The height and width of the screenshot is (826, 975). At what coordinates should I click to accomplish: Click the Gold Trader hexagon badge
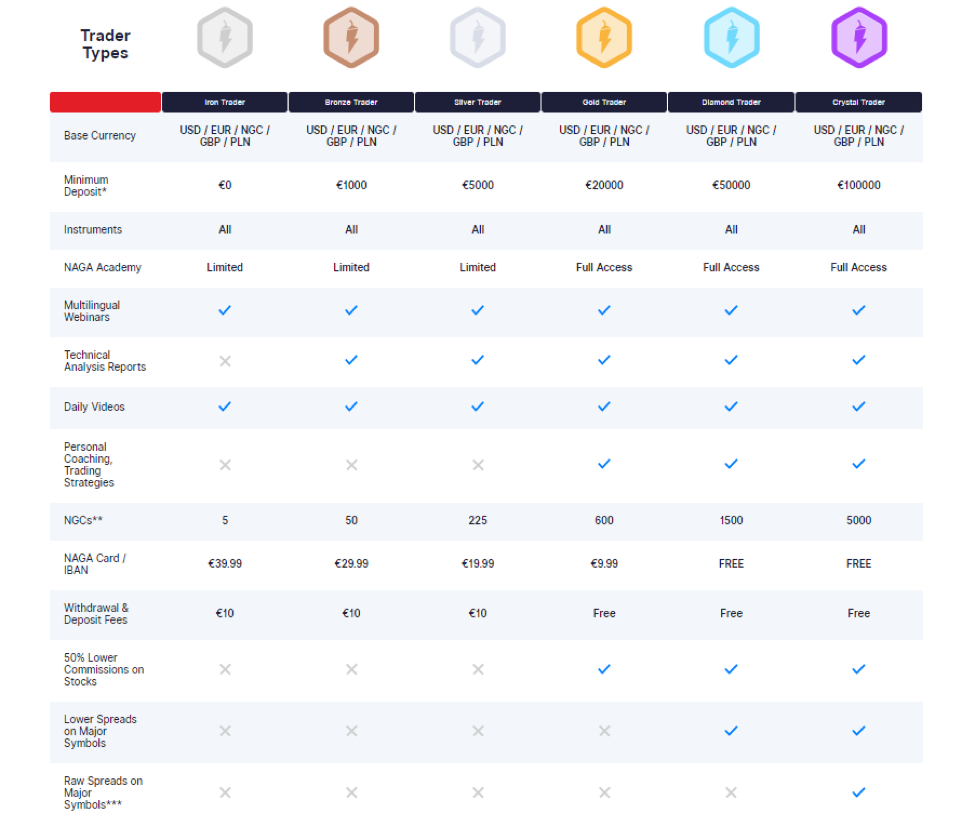604,37
